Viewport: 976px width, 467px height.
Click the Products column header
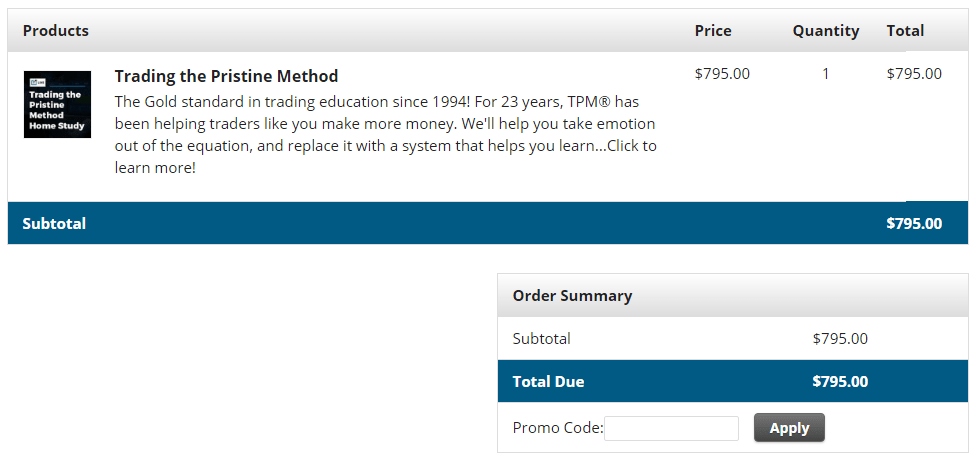[x=56, y=31]
